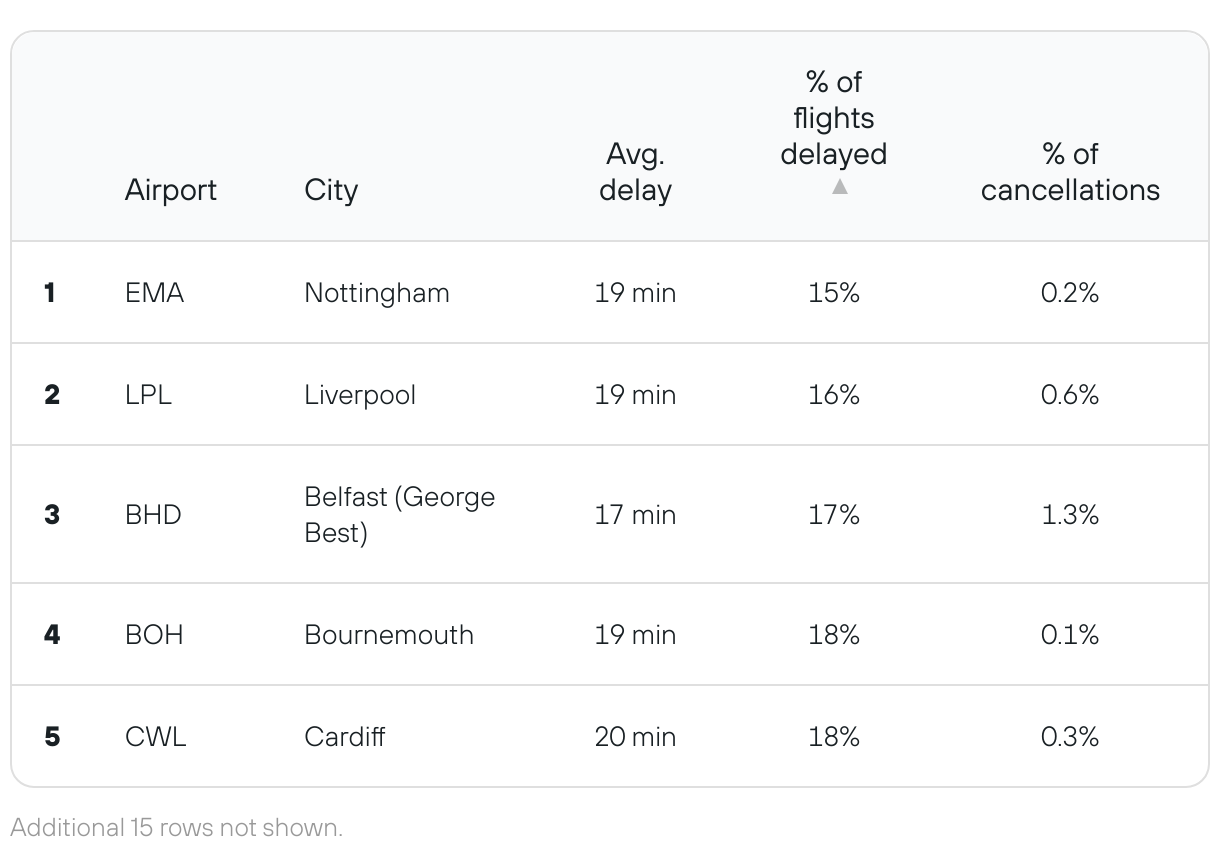Select the BHD airport code cell
This screenshot has width=1220, height=854.
[153, 515]
